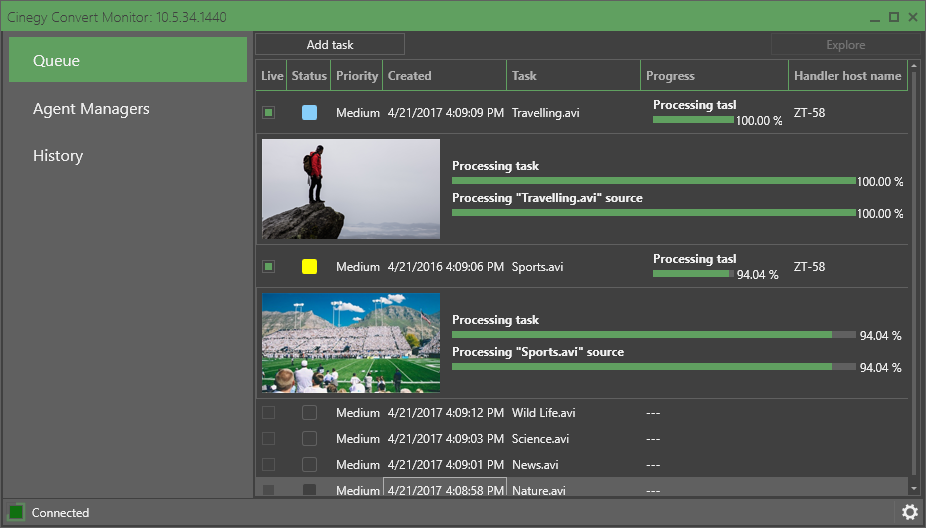Select the Nature.avi task name
Viewport: 926px width, 528px height.
click(539, 490)
